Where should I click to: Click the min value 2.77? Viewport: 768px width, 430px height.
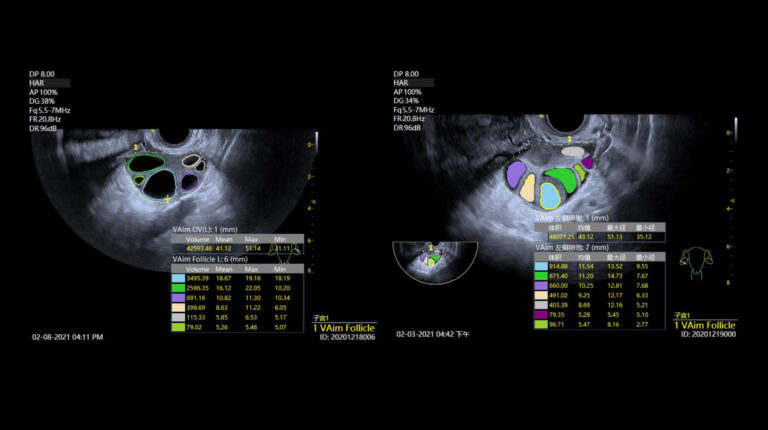(x=642, y=324)
